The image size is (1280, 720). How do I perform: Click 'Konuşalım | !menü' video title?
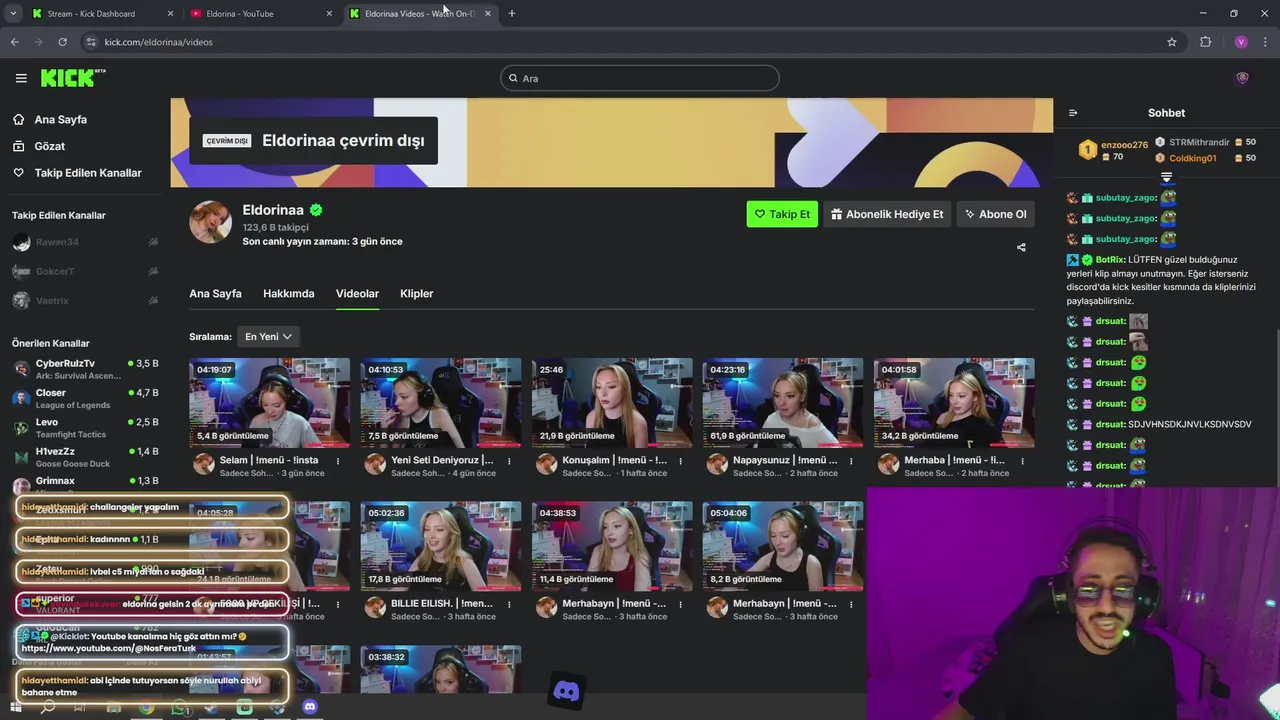[x=614, y=460]
